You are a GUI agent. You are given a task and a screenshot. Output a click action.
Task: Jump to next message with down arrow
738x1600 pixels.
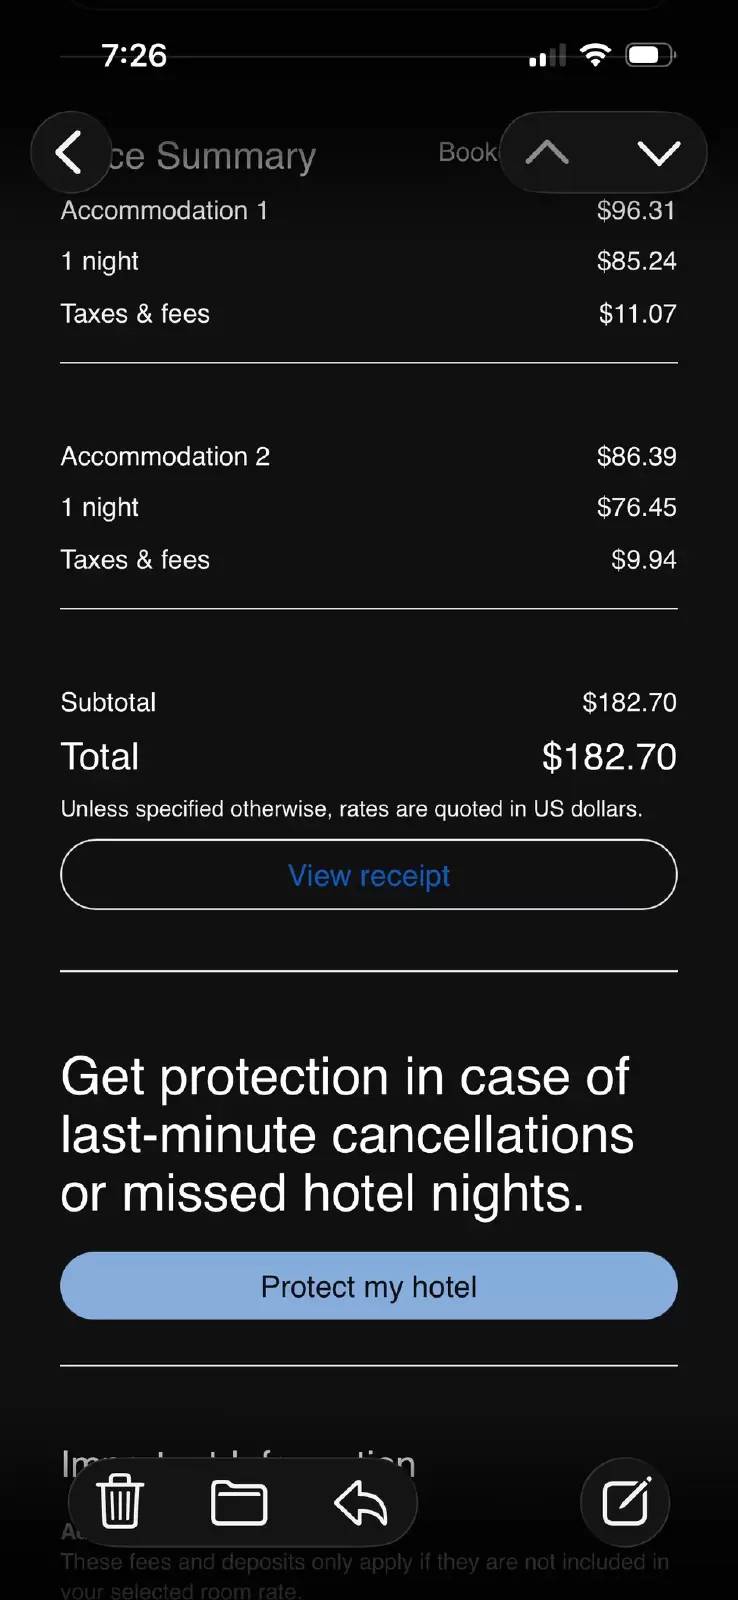[658, 153]
